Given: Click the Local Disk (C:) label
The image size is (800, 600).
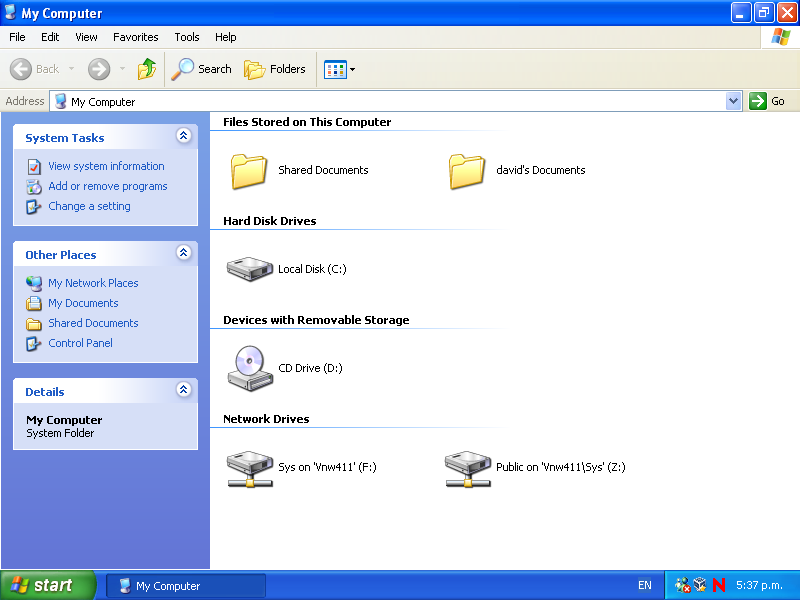Looking at the screenshot, I should pyautogui.click(x=312, y=269).
